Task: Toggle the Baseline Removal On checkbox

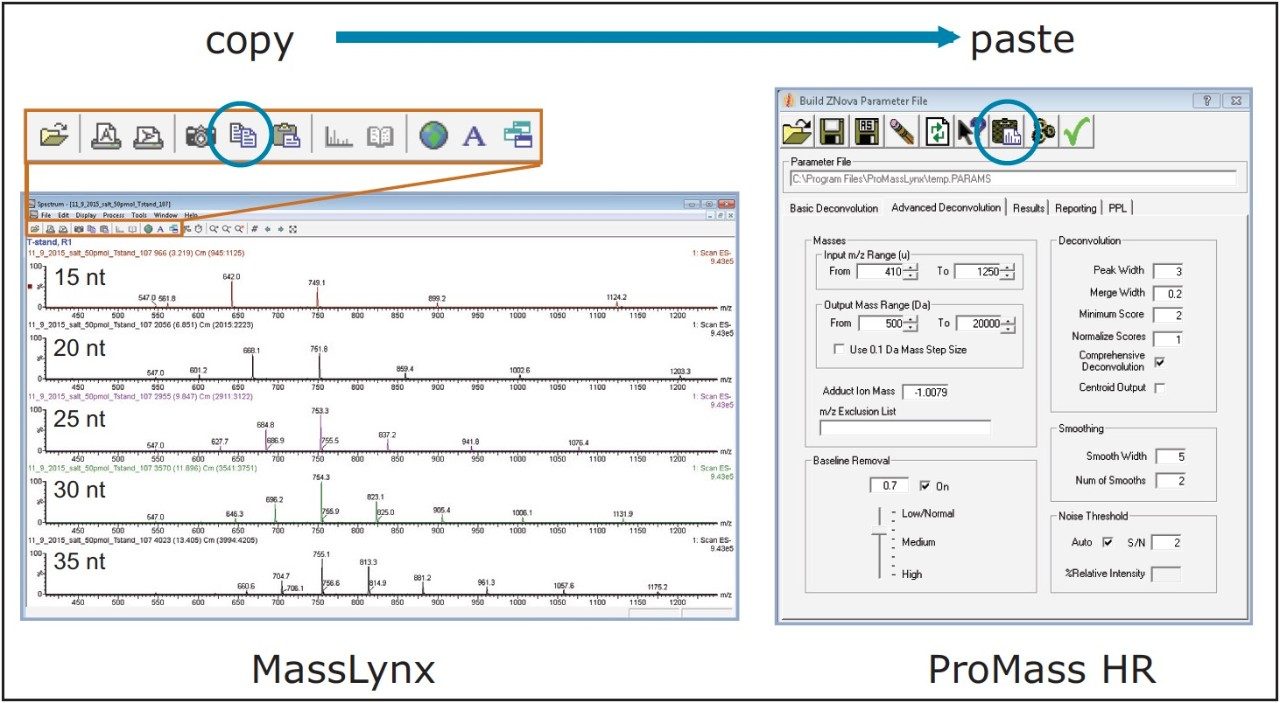Action: [x=924, y=486]
